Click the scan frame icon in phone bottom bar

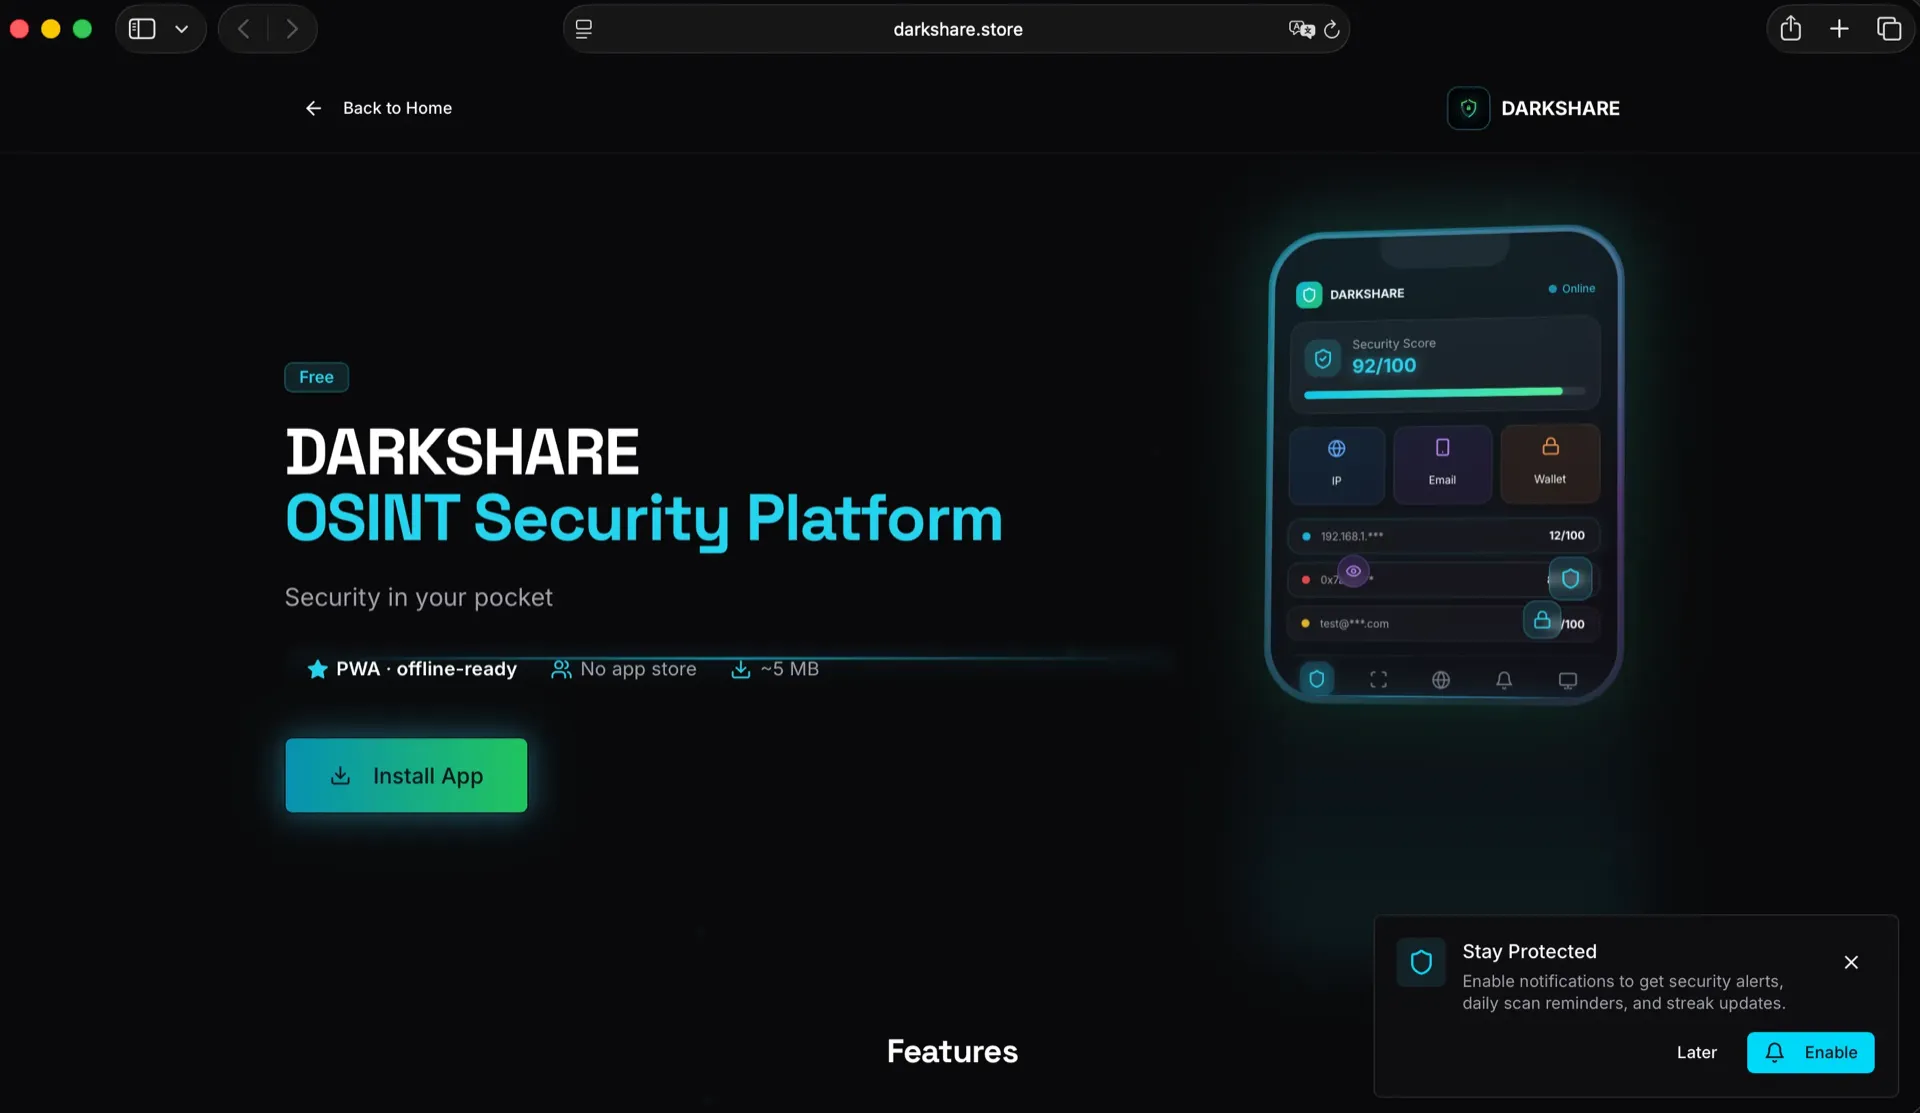point(1378,680)
